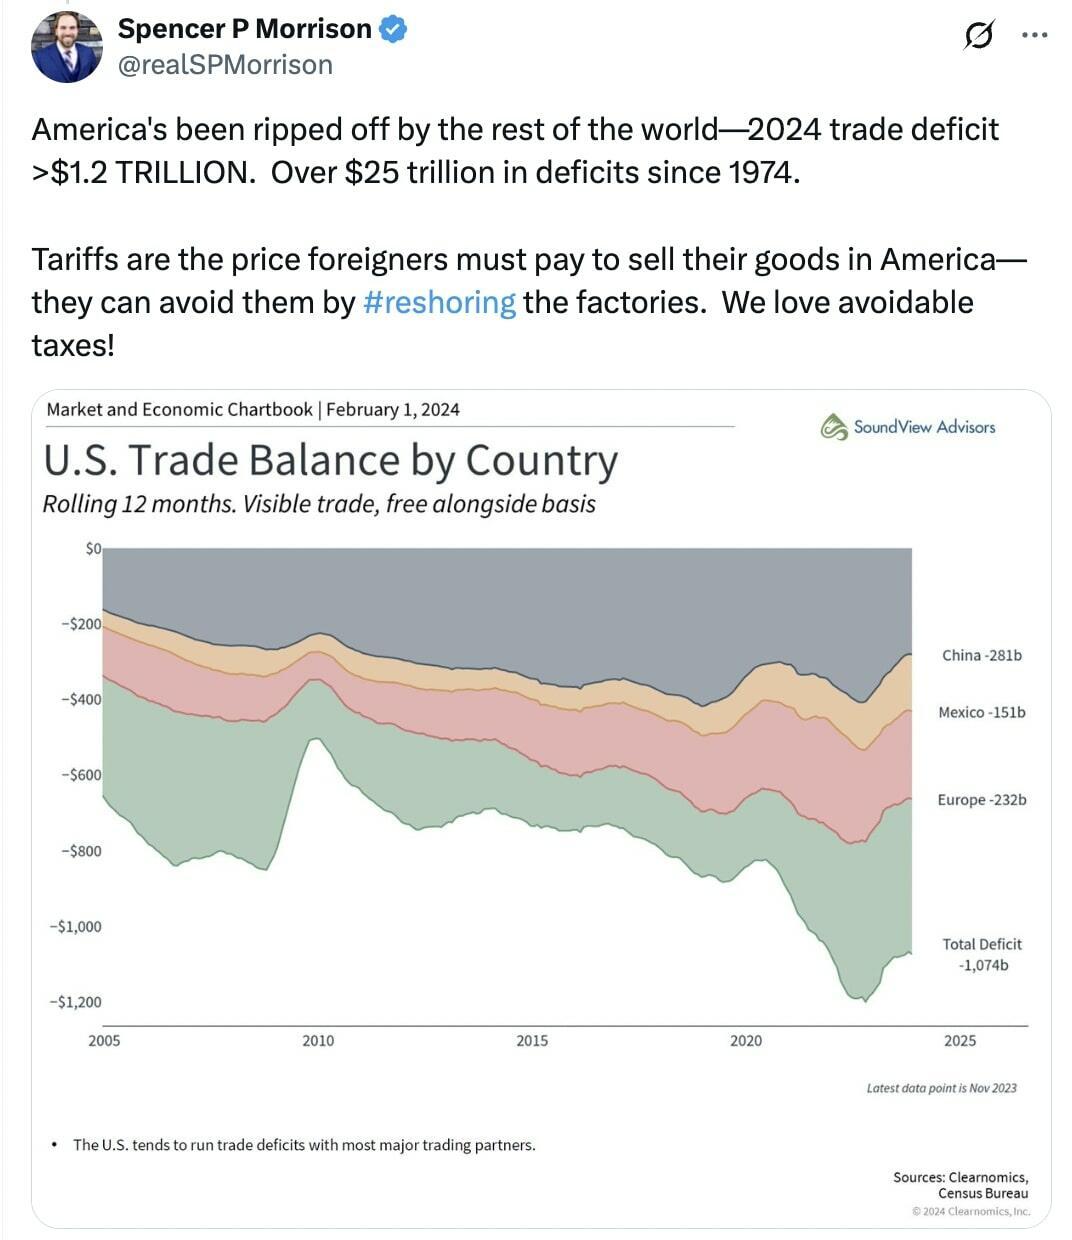Screen dimensions: 1072x1240
Task: Click the Total Deficit -1,074b label
Action: tap(981, 955)
